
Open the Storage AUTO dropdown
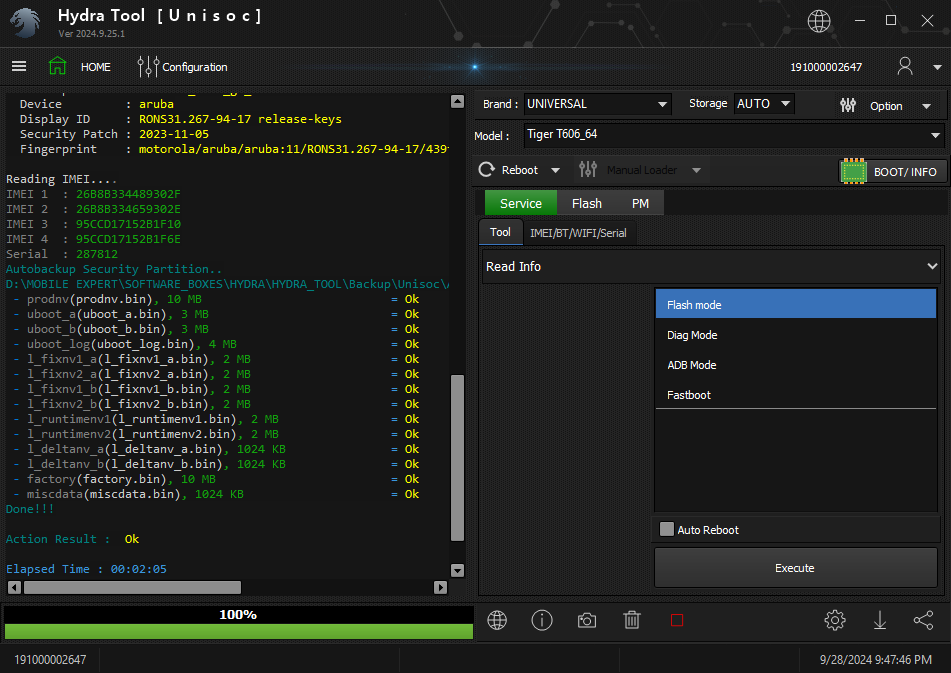coord(764,104)
